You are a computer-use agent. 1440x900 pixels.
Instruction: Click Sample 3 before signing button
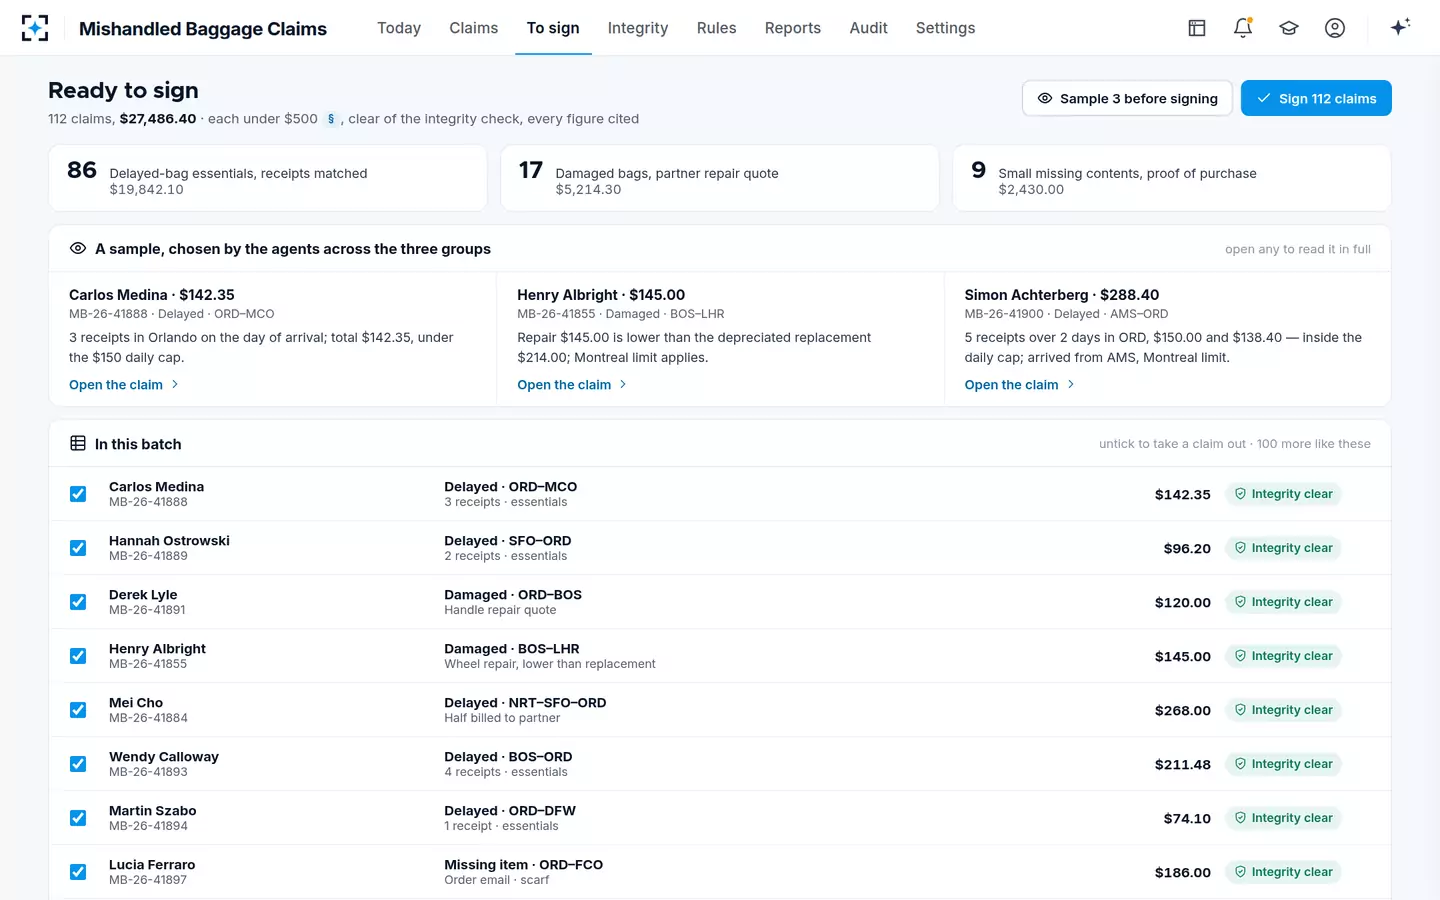coord(1127,98)
